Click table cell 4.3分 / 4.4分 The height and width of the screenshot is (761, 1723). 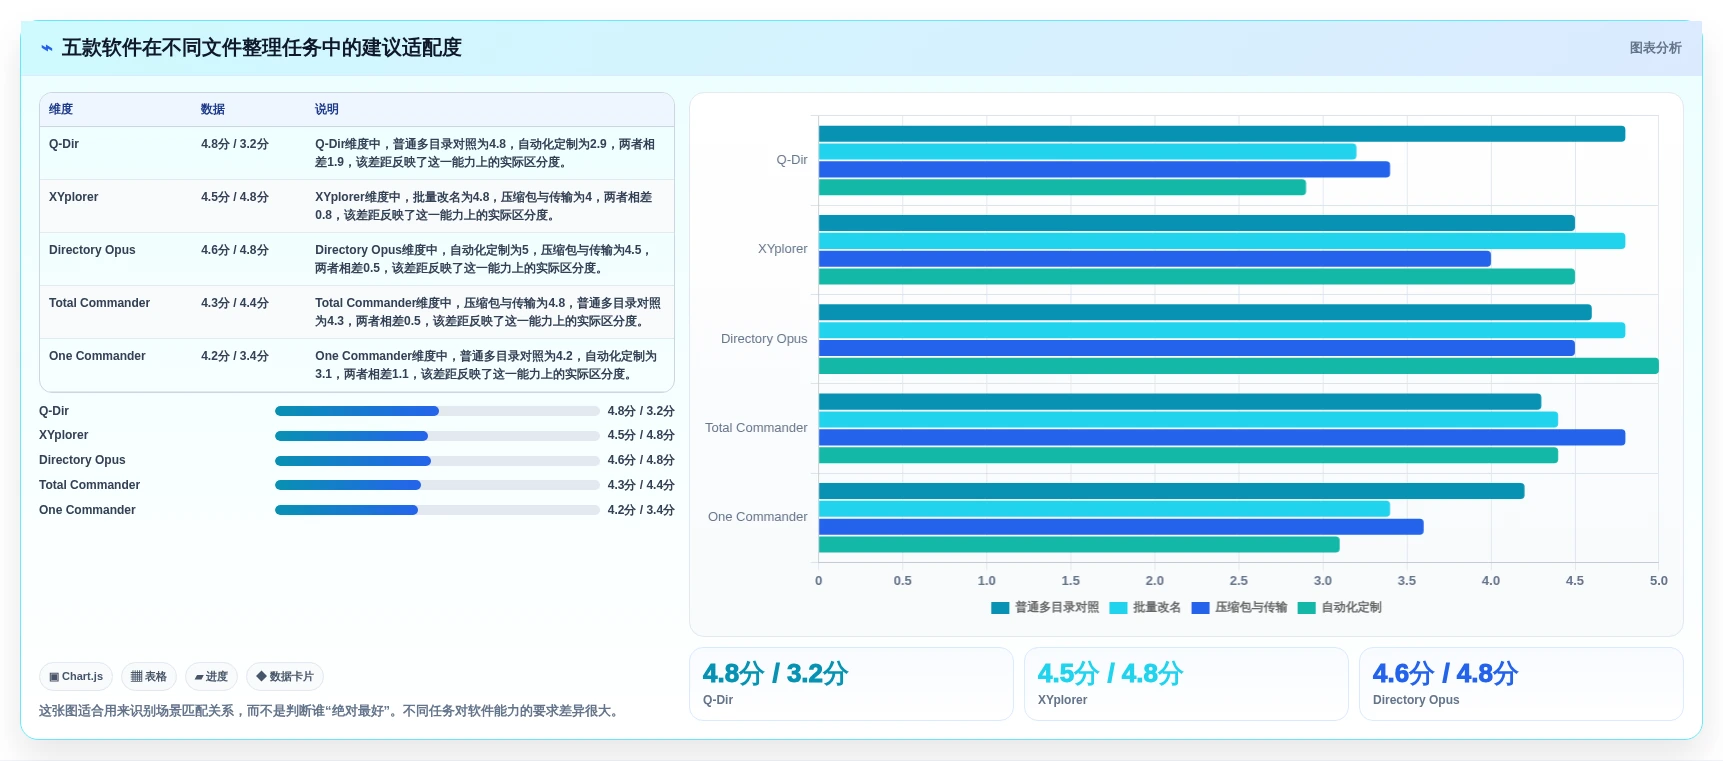235,303
